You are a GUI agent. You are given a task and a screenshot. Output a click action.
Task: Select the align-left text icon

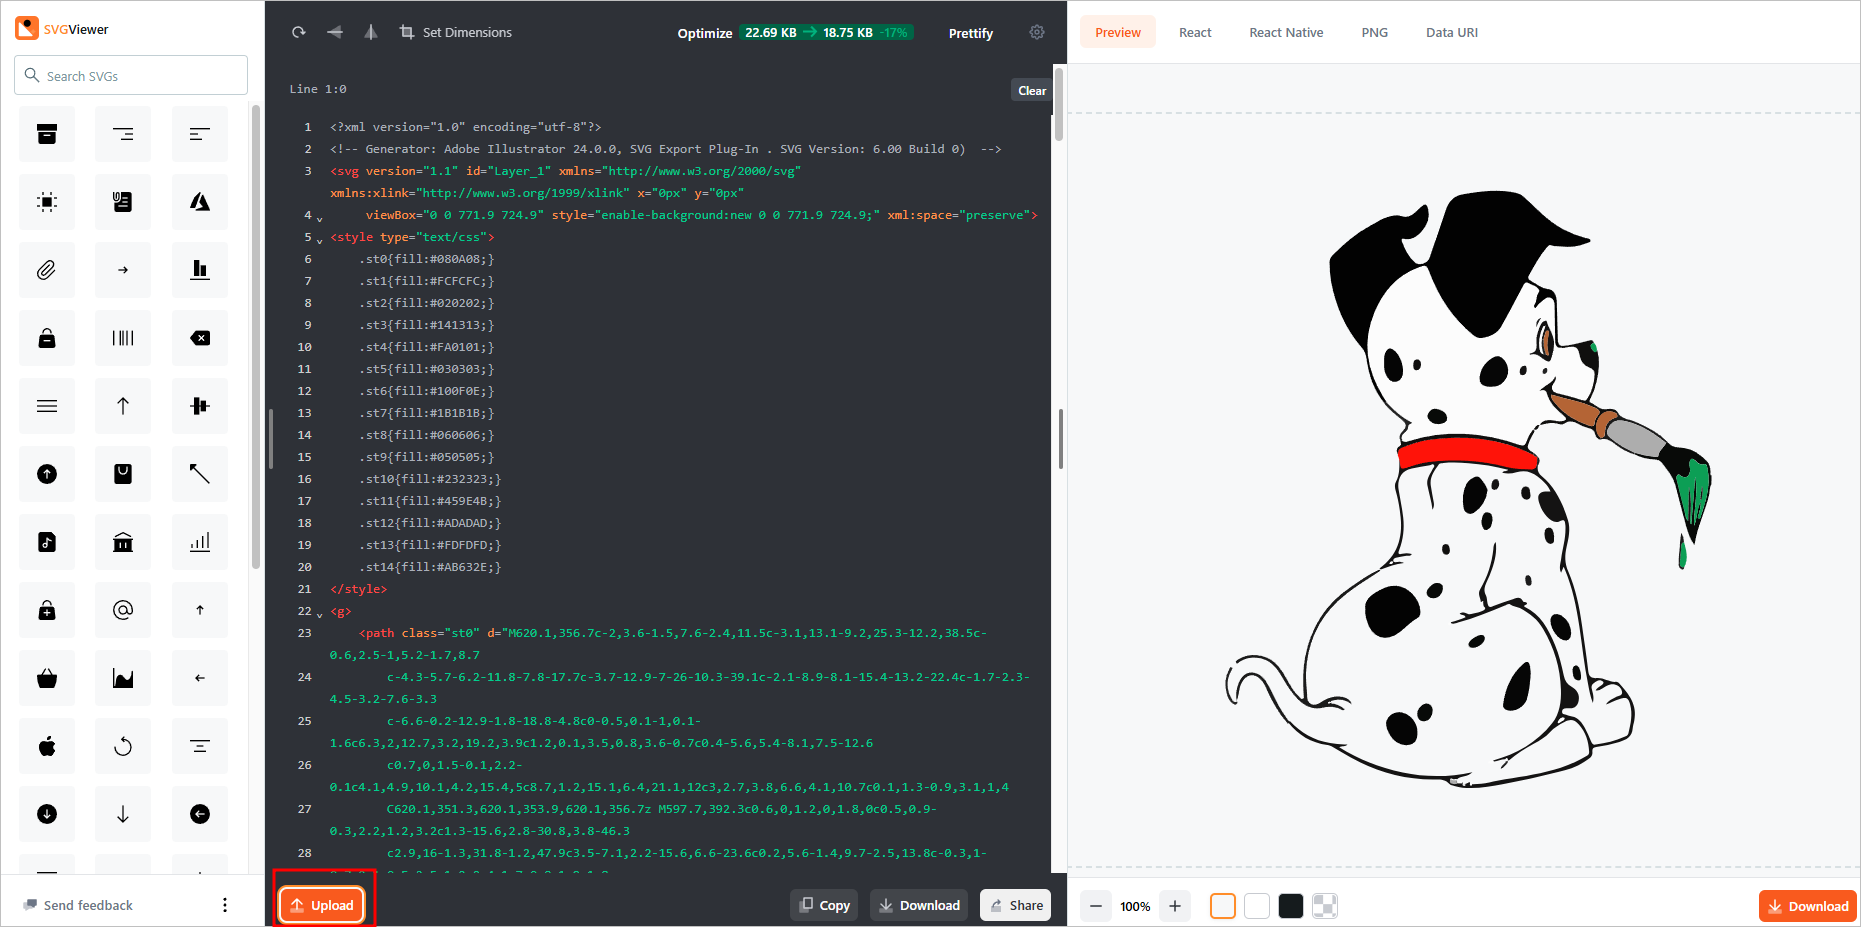coord(200,134)
